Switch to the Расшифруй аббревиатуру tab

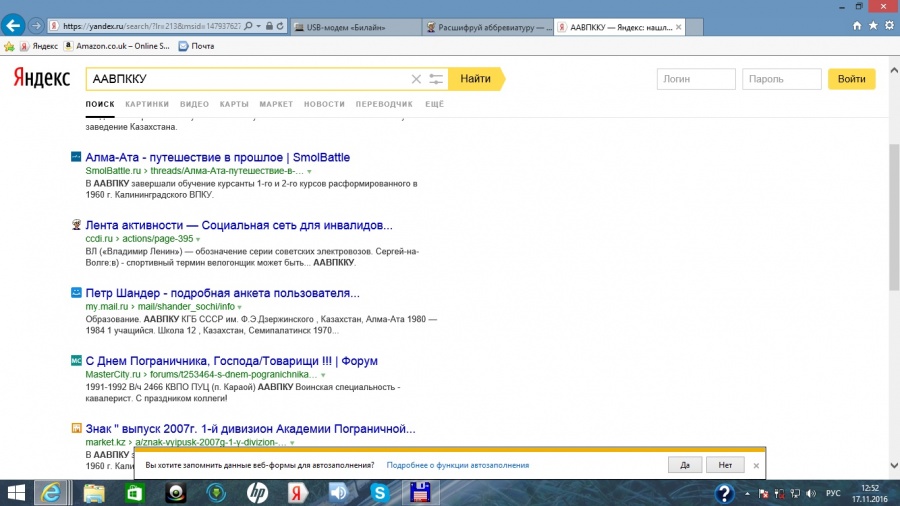(488, 27)
